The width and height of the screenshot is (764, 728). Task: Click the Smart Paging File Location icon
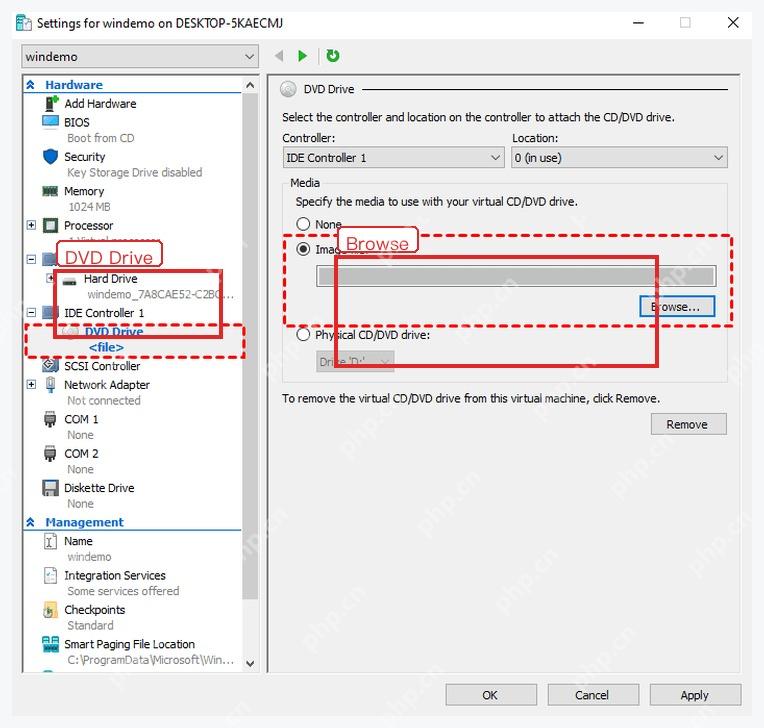[x=50, y=644]
